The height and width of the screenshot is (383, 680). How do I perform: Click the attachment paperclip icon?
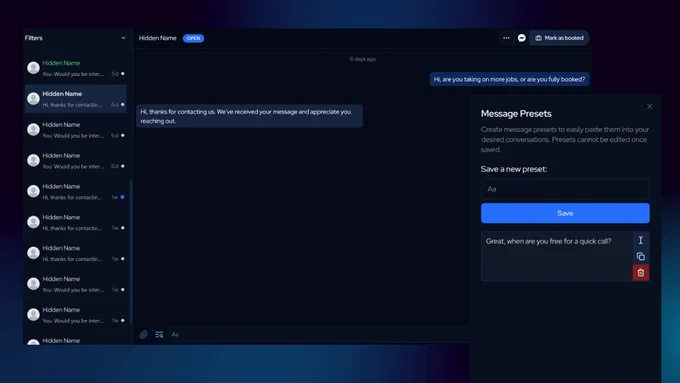[x=143, y=334]
